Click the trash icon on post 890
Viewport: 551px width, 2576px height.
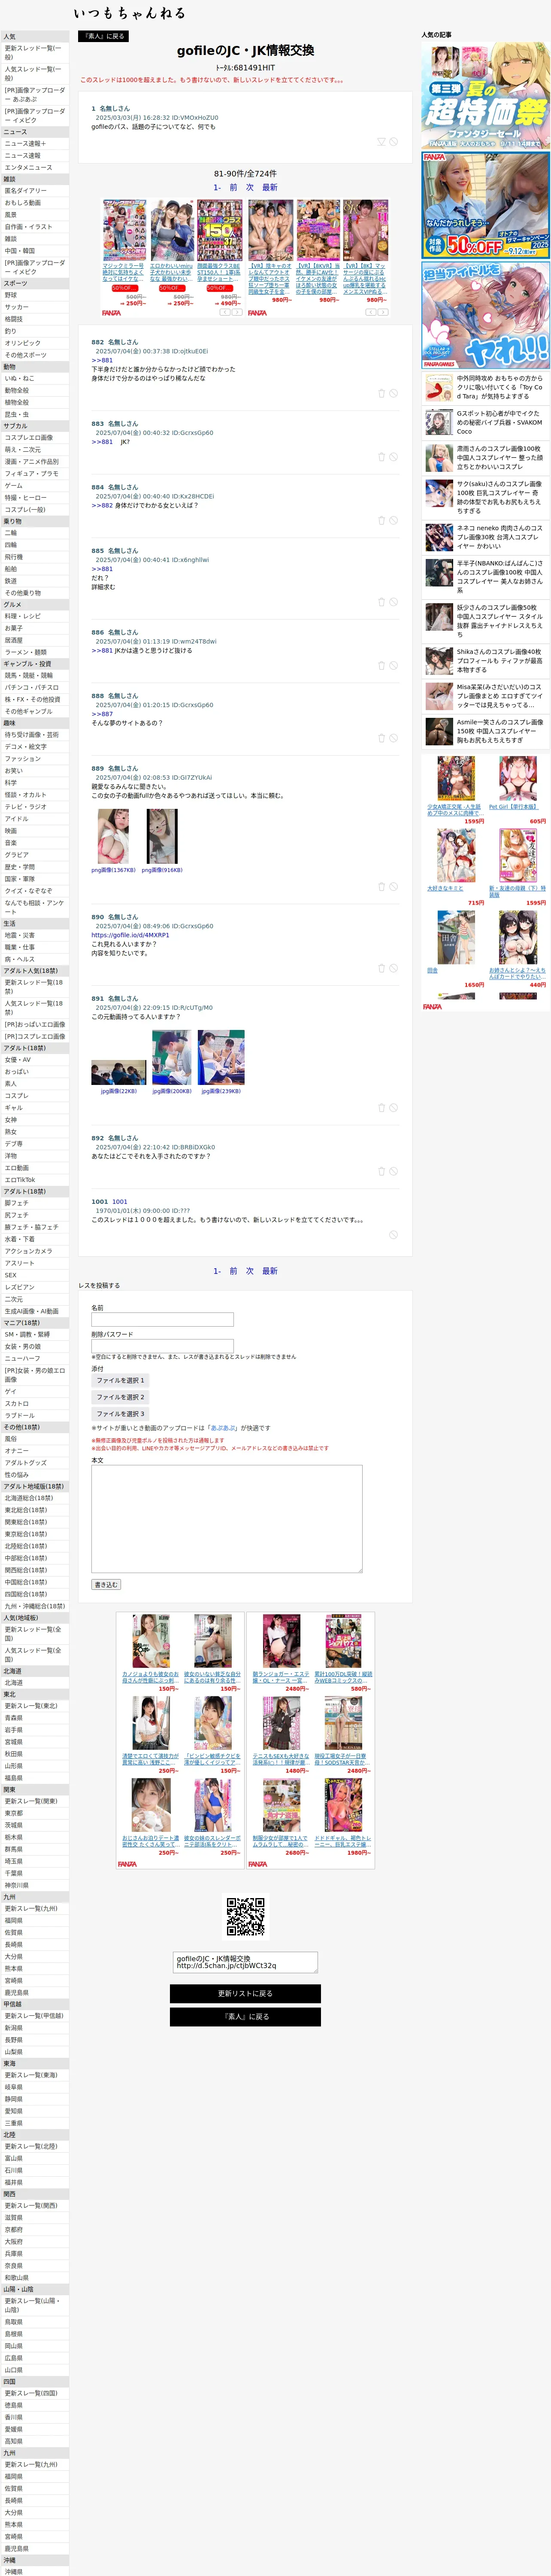pos(381,968)
